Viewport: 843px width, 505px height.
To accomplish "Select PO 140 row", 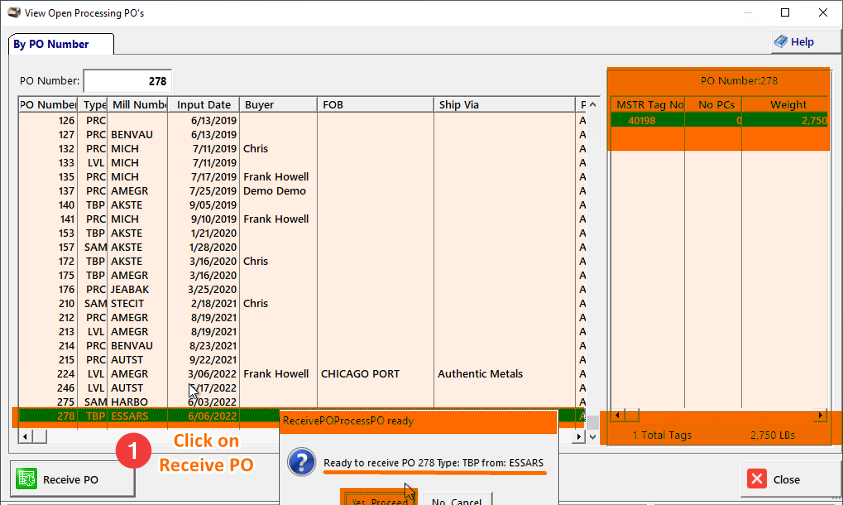I will click(302, 205).
